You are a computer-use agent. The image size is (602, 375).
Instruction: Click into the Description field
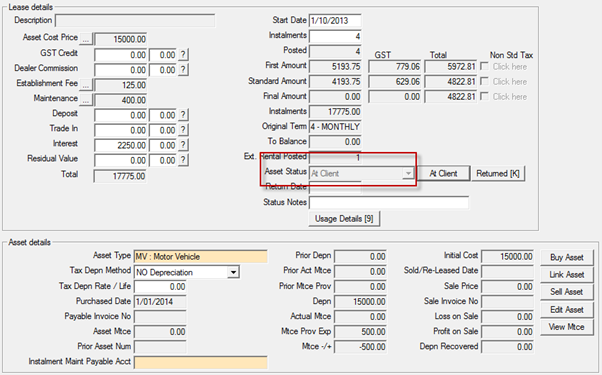(135, 21)
